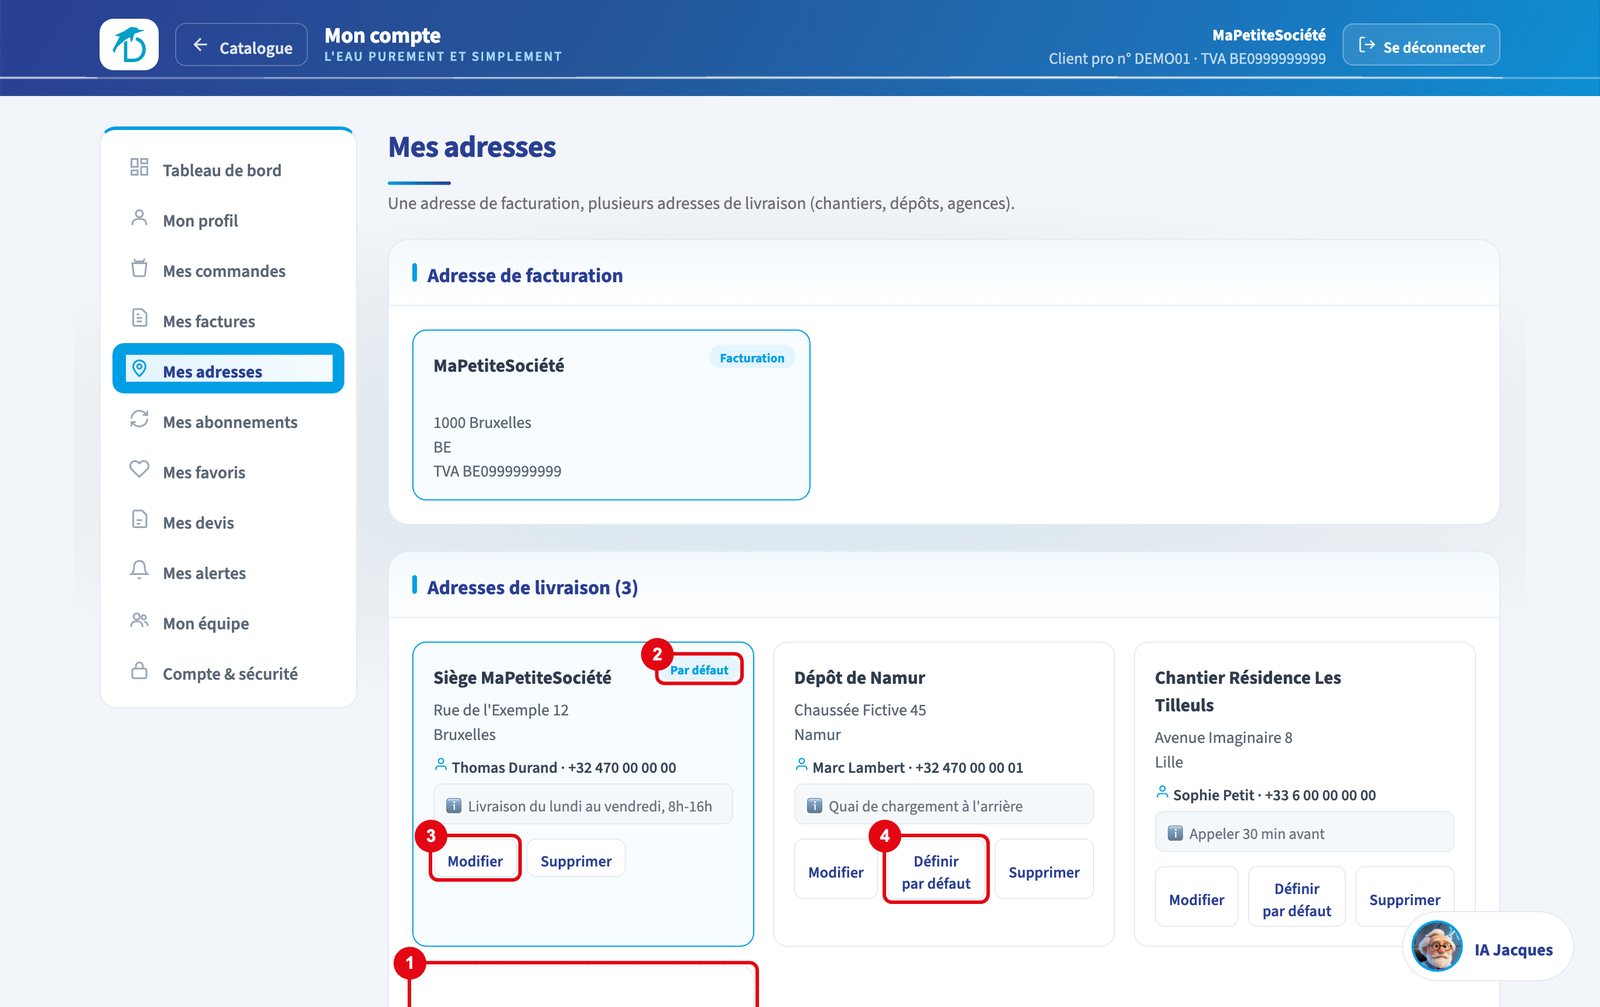
Task: Click the IA Jacques avatar
Action: click(1437, 946)
